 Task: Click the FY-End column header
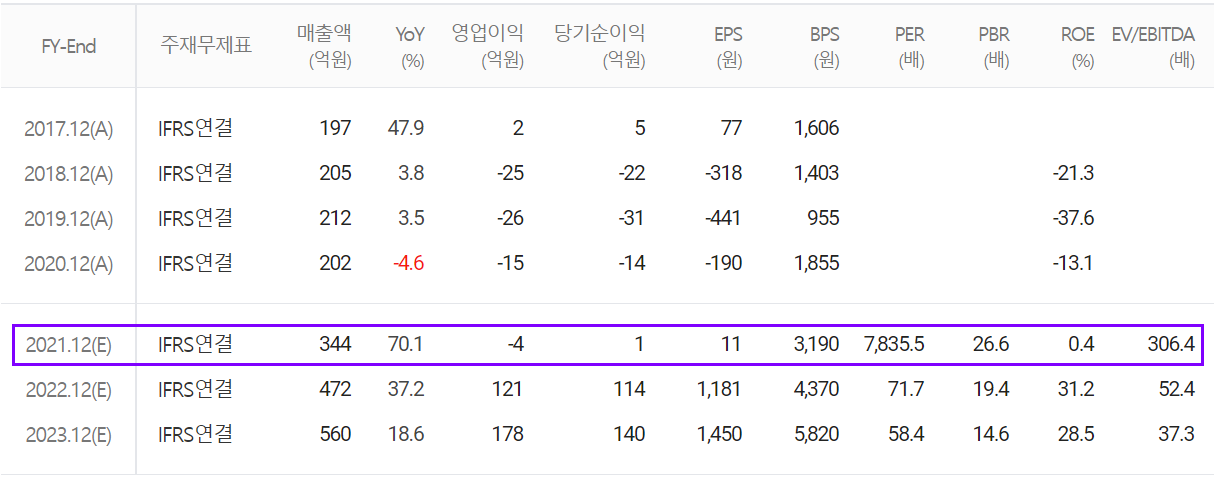pos(69,46)
